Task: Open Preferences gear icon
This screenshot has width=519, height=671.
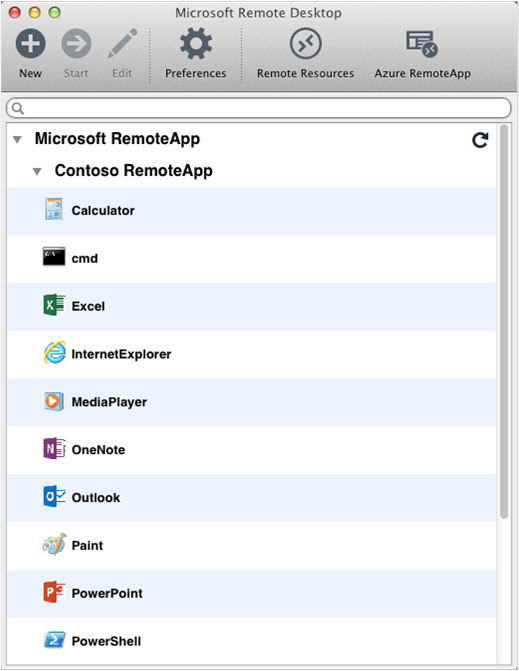Action: (x=196, y=44)
